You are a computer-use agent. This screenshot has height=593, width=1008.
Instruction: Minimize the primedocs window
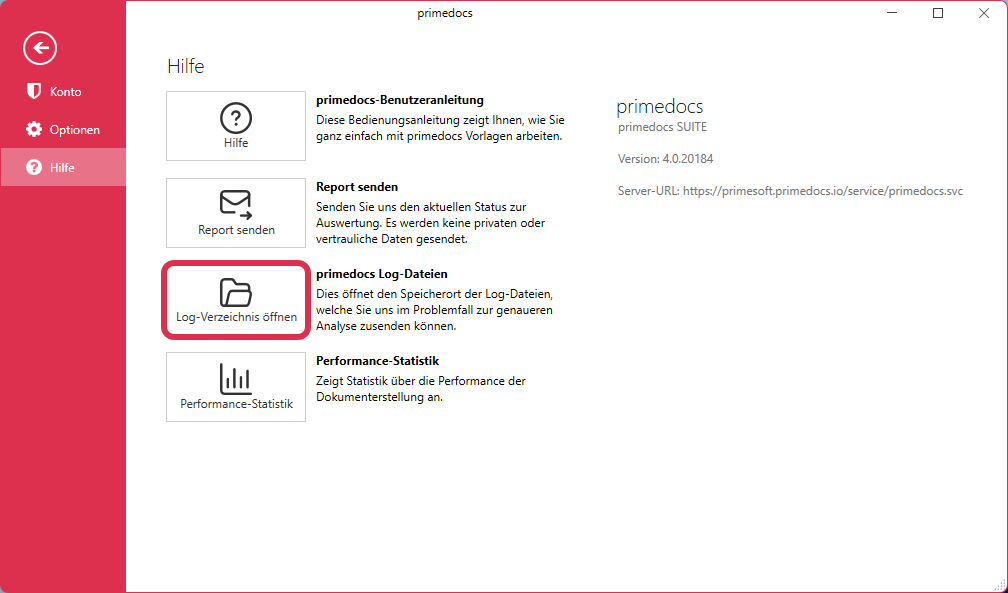[x=892, y=14]
